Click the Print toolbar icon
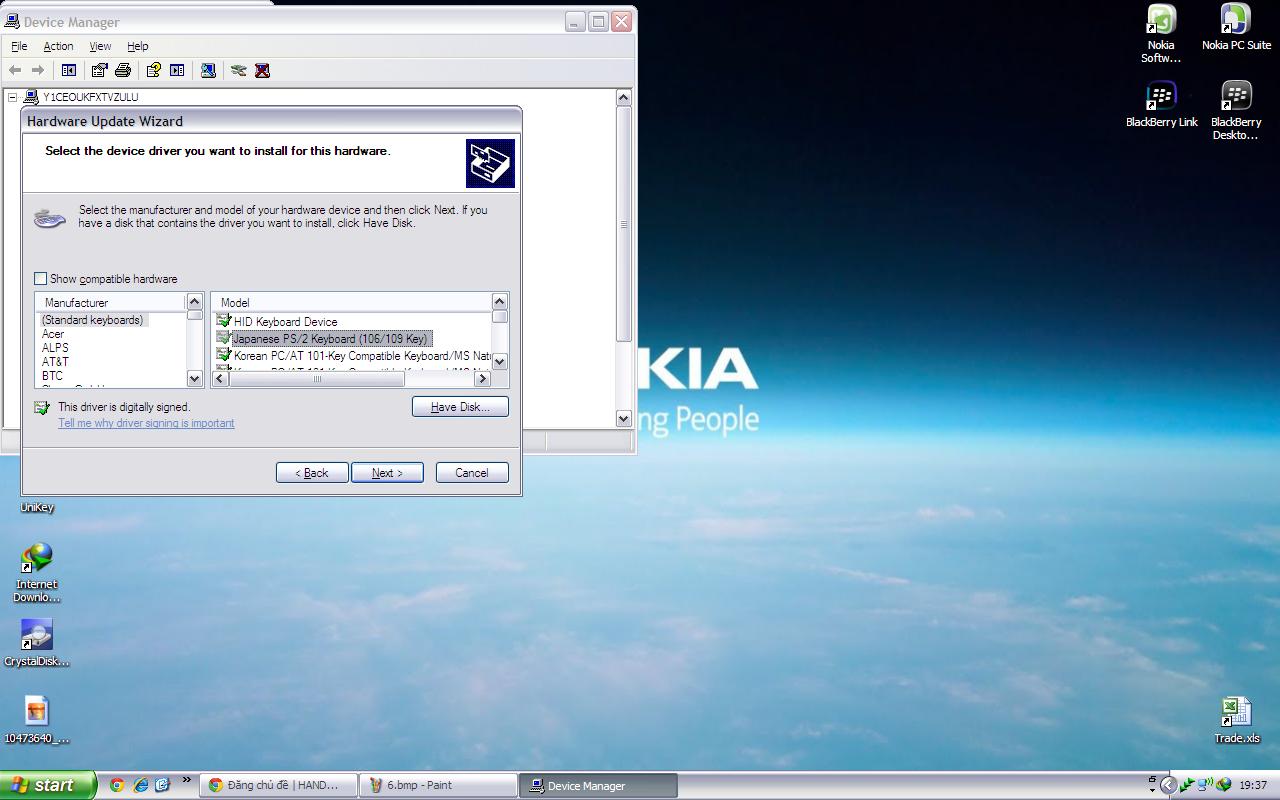 pyautogui.click(x=123, y=70)
